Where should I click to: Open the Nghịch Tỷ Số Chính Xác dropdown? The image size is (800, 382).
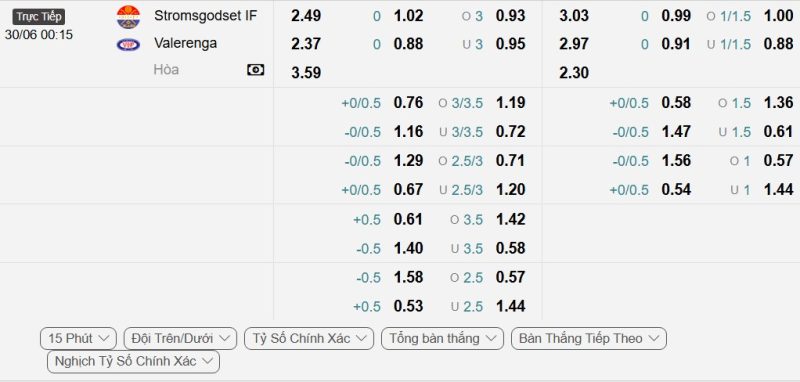(134, 362)
